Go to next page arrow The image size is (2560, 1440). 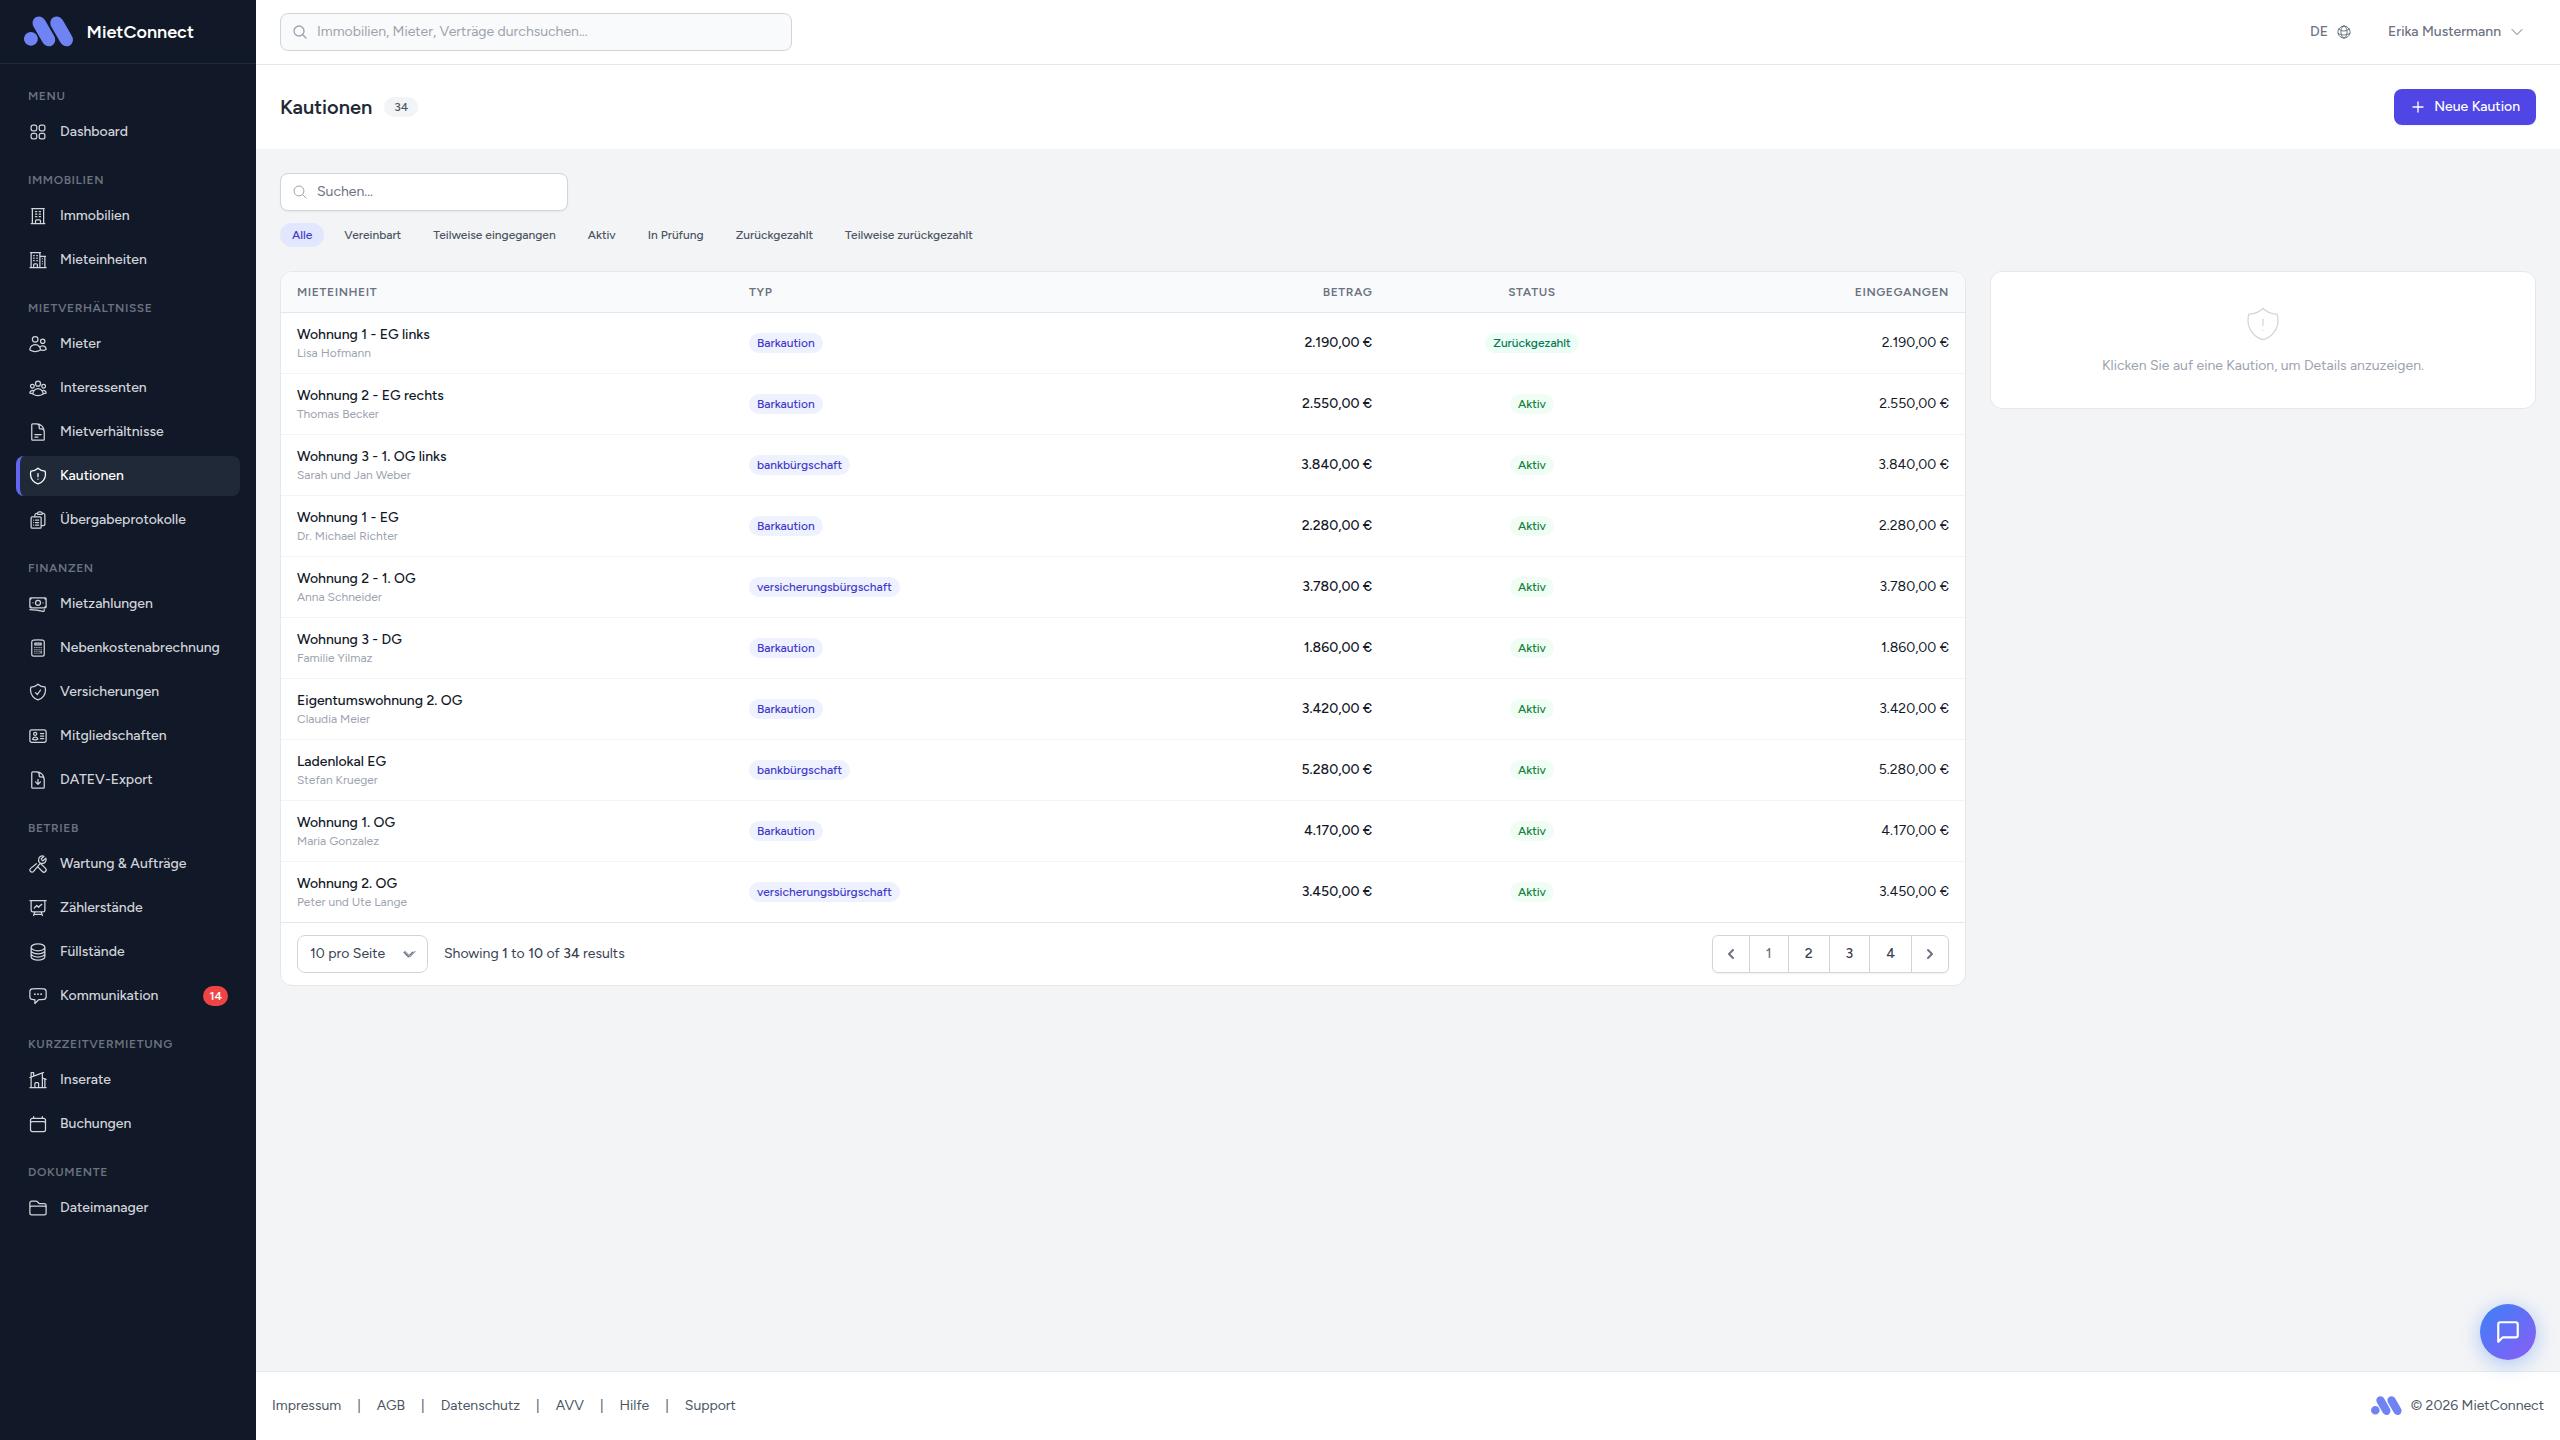pyautogui.click(x=1929, y=953)
